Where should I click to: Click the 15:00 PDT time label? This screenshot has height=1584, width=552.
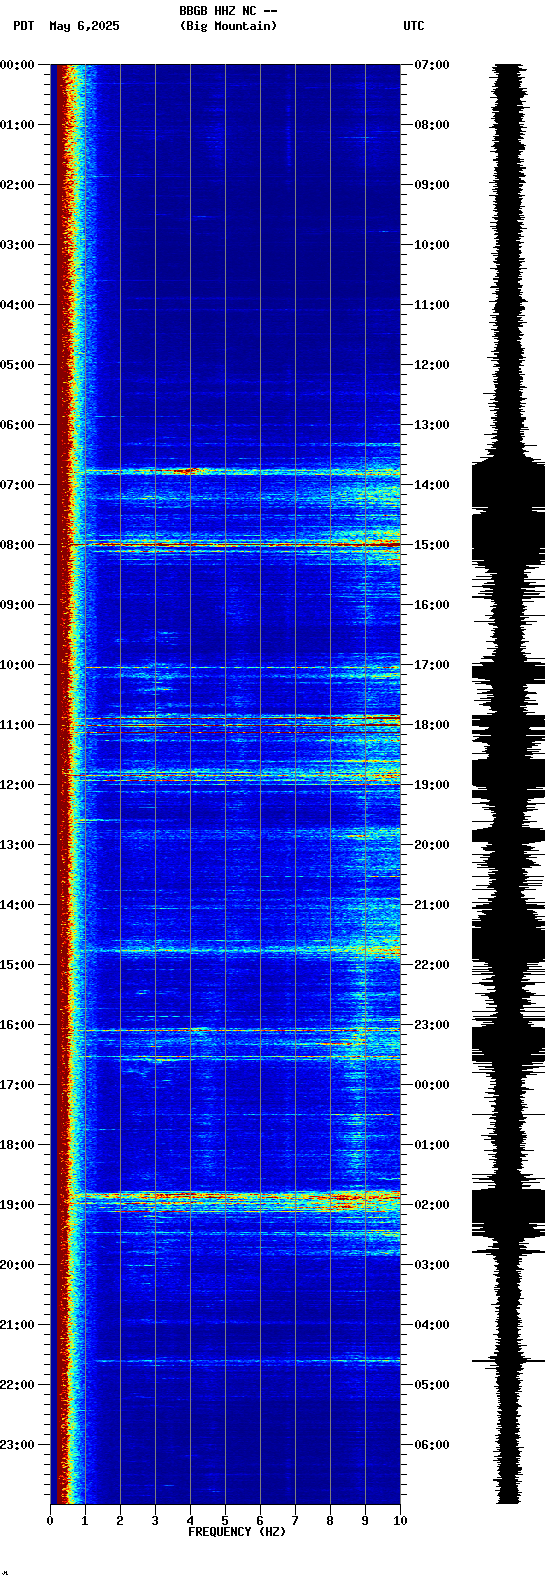click(17, 965)
